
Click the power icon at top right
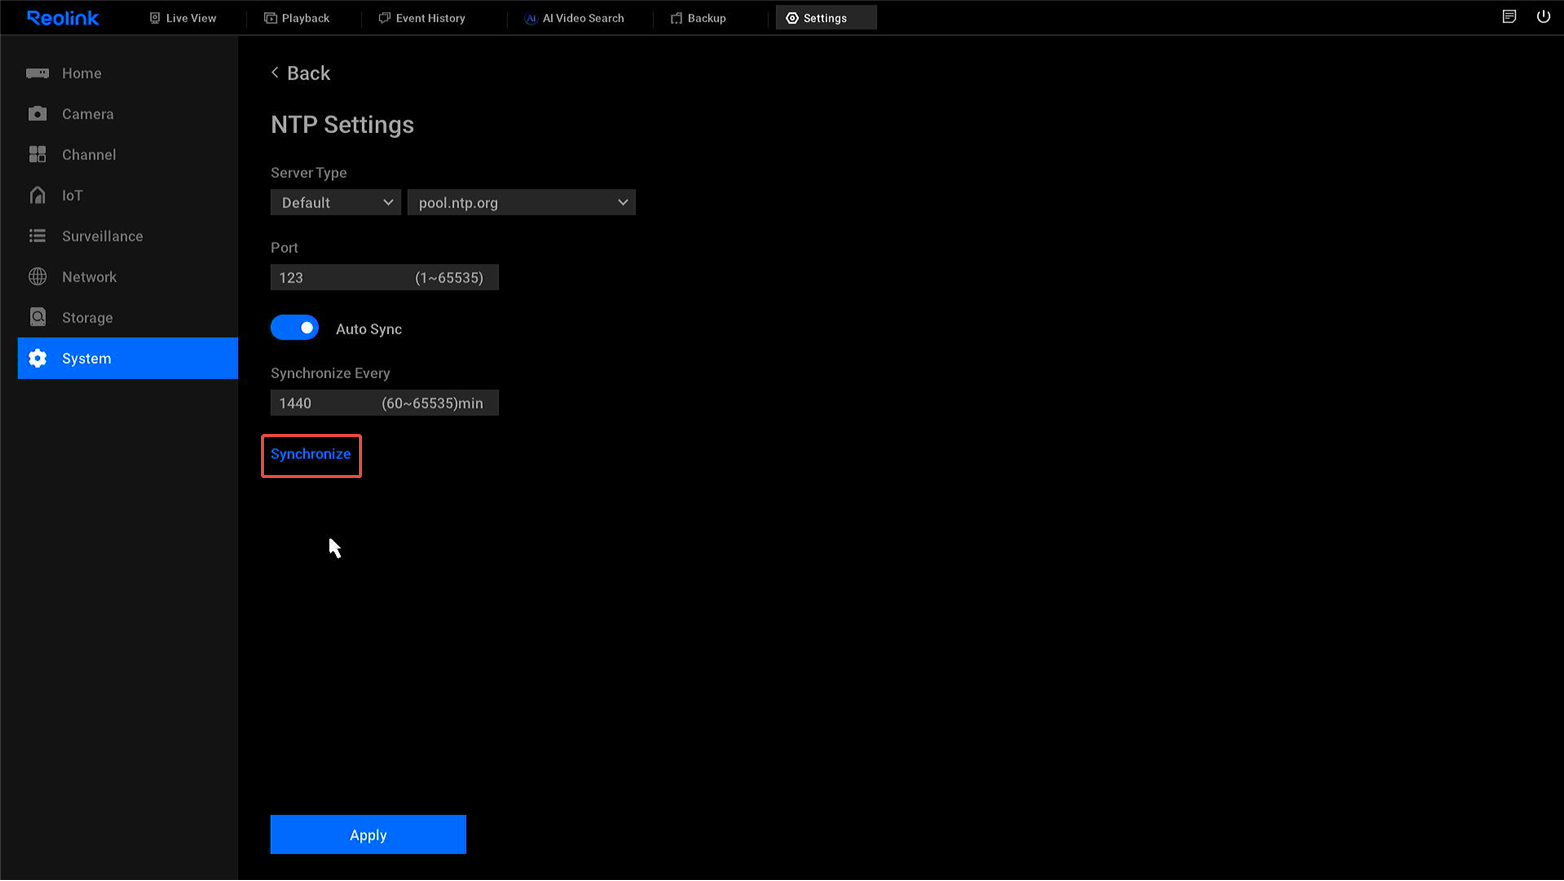pyautogui.click(x=1543, y=17)
